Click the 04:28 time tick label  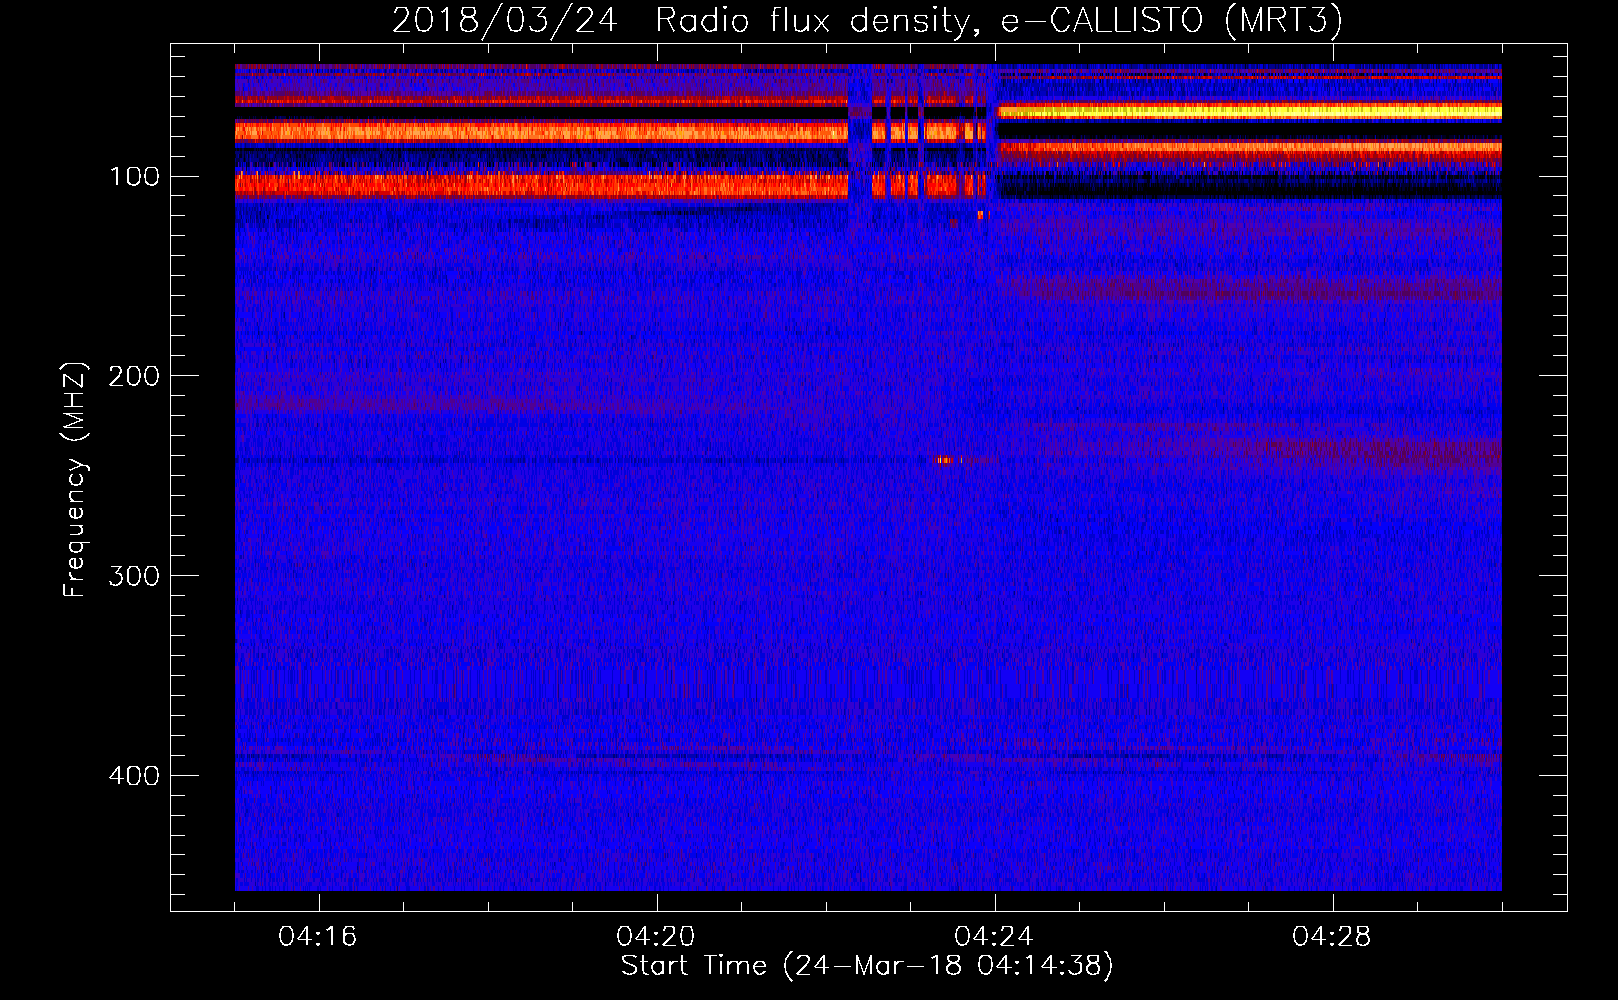pos(1332,937)
